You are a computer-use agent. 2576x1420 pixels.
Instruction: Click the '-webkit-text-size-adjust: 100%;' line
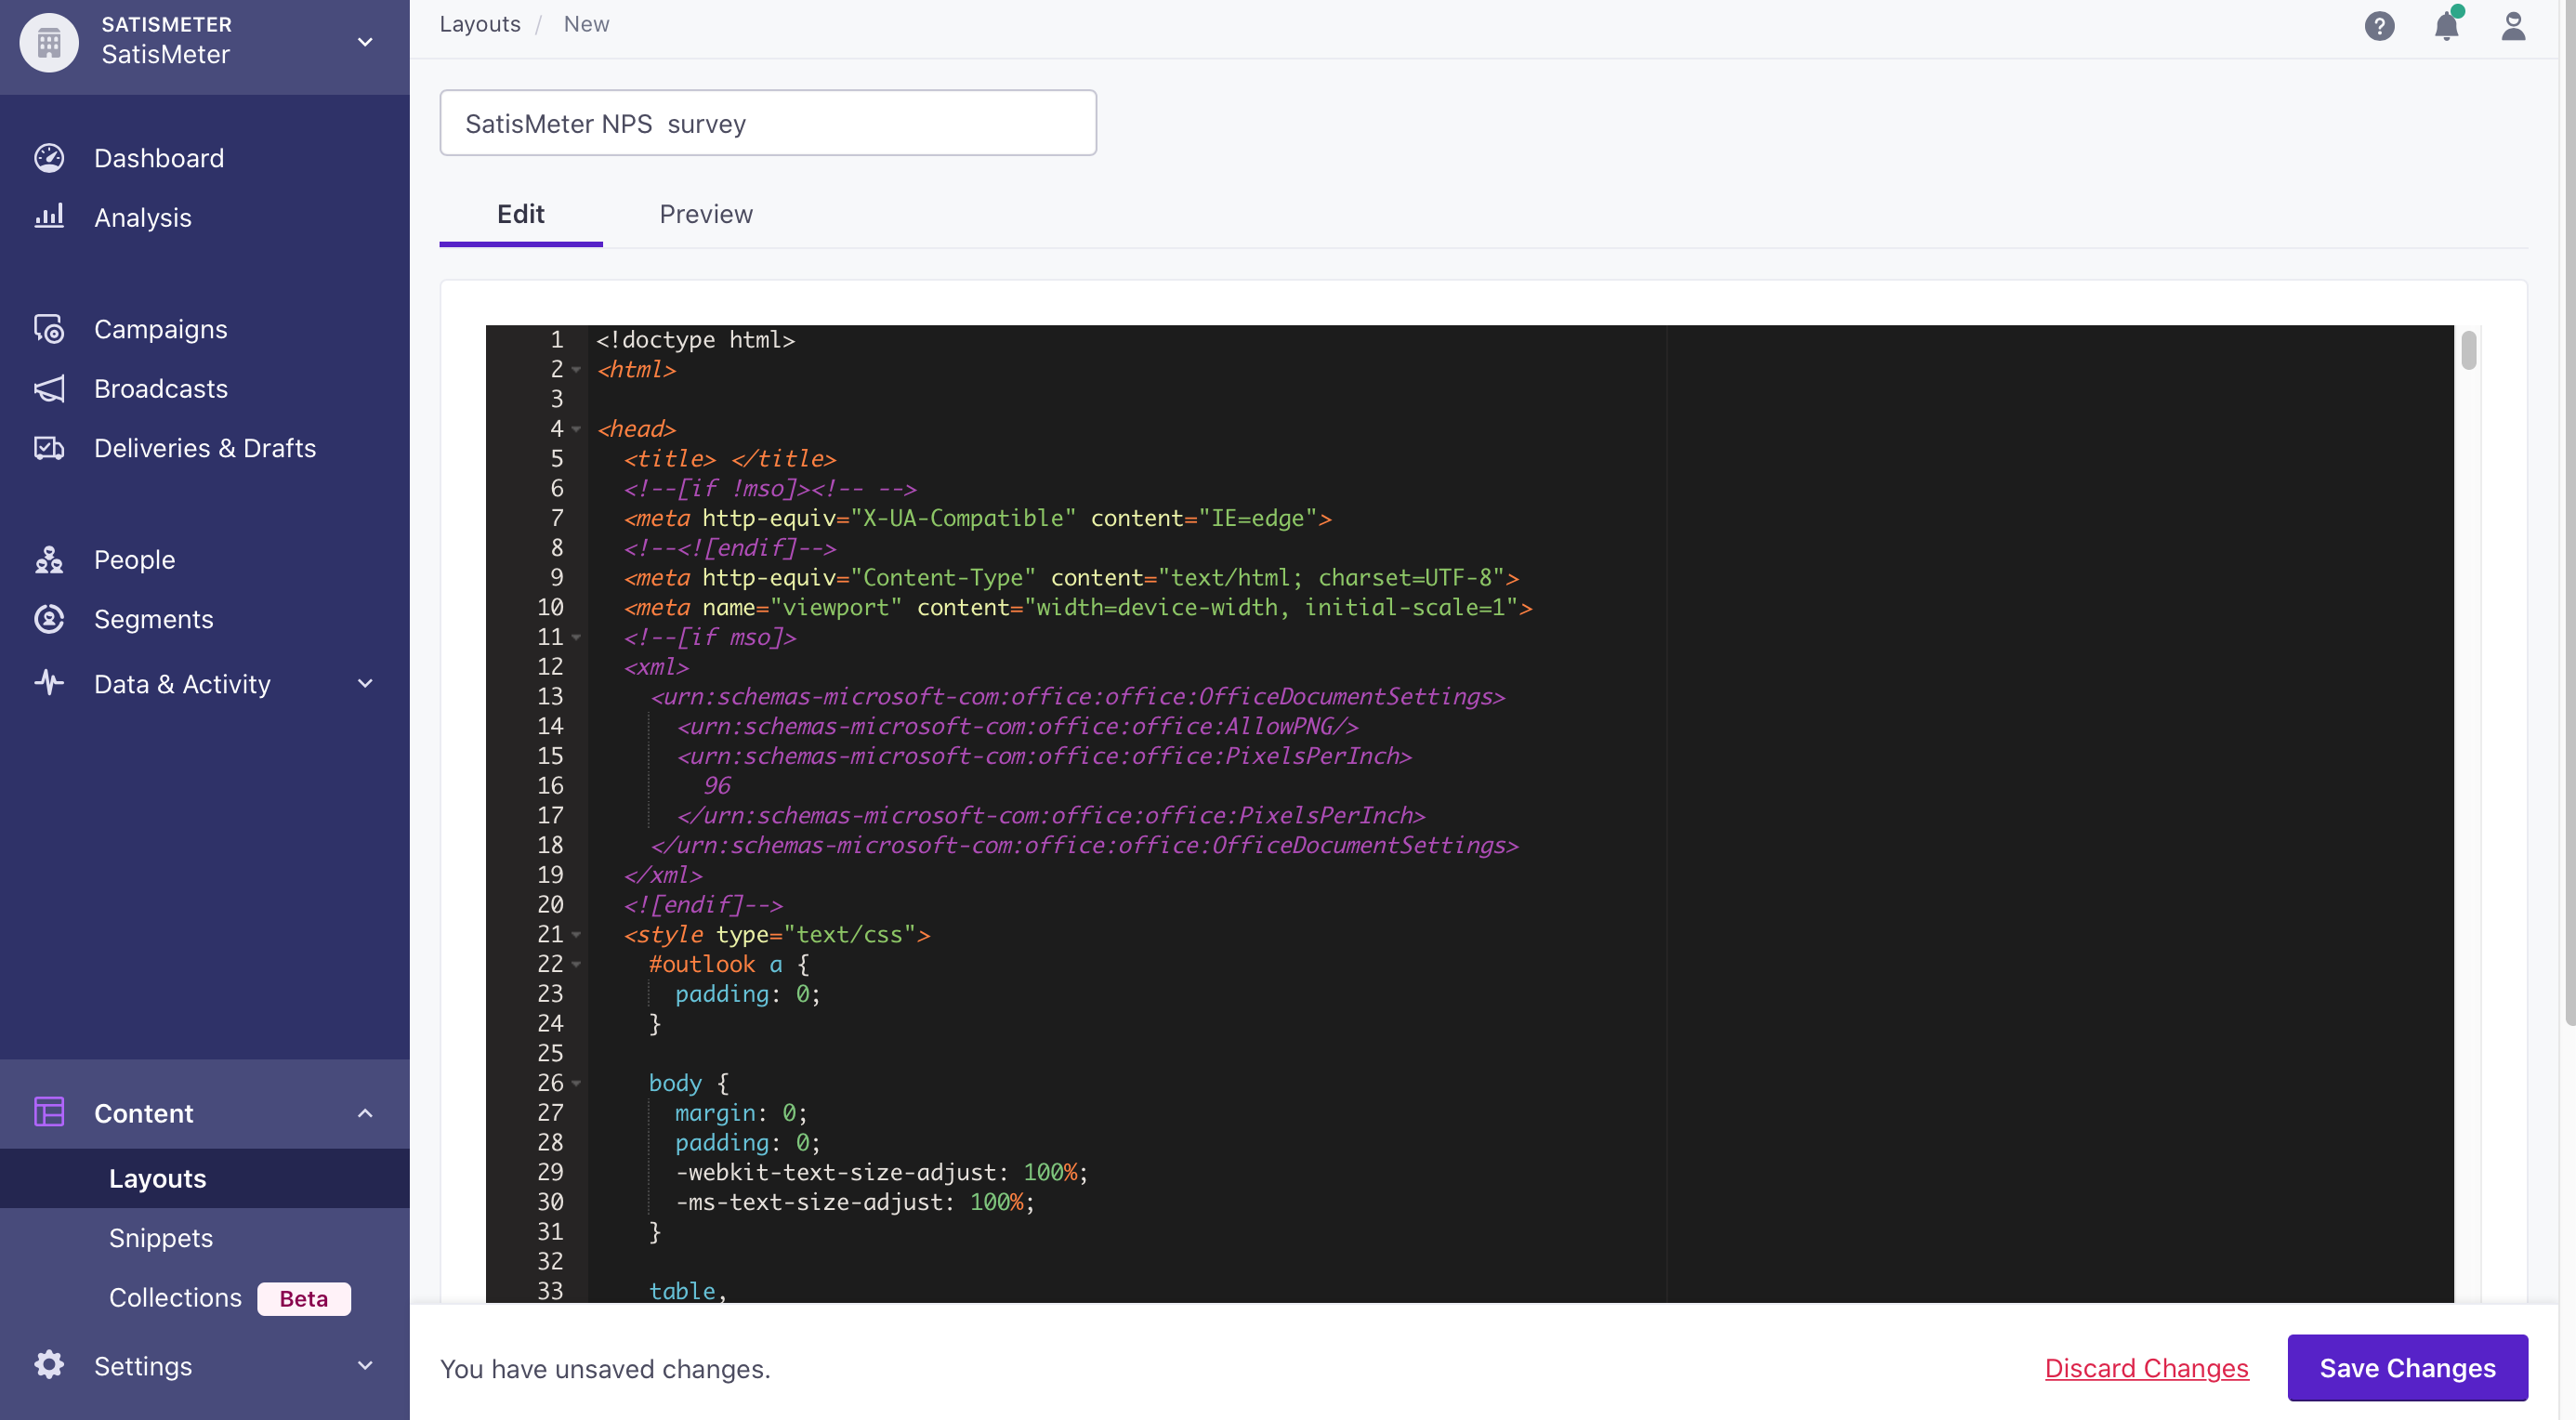tap(881, 1172)
